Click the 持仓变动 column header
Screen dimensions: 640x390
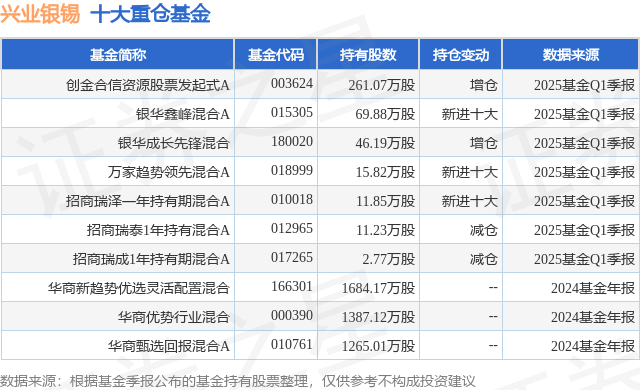coord(461,55)
